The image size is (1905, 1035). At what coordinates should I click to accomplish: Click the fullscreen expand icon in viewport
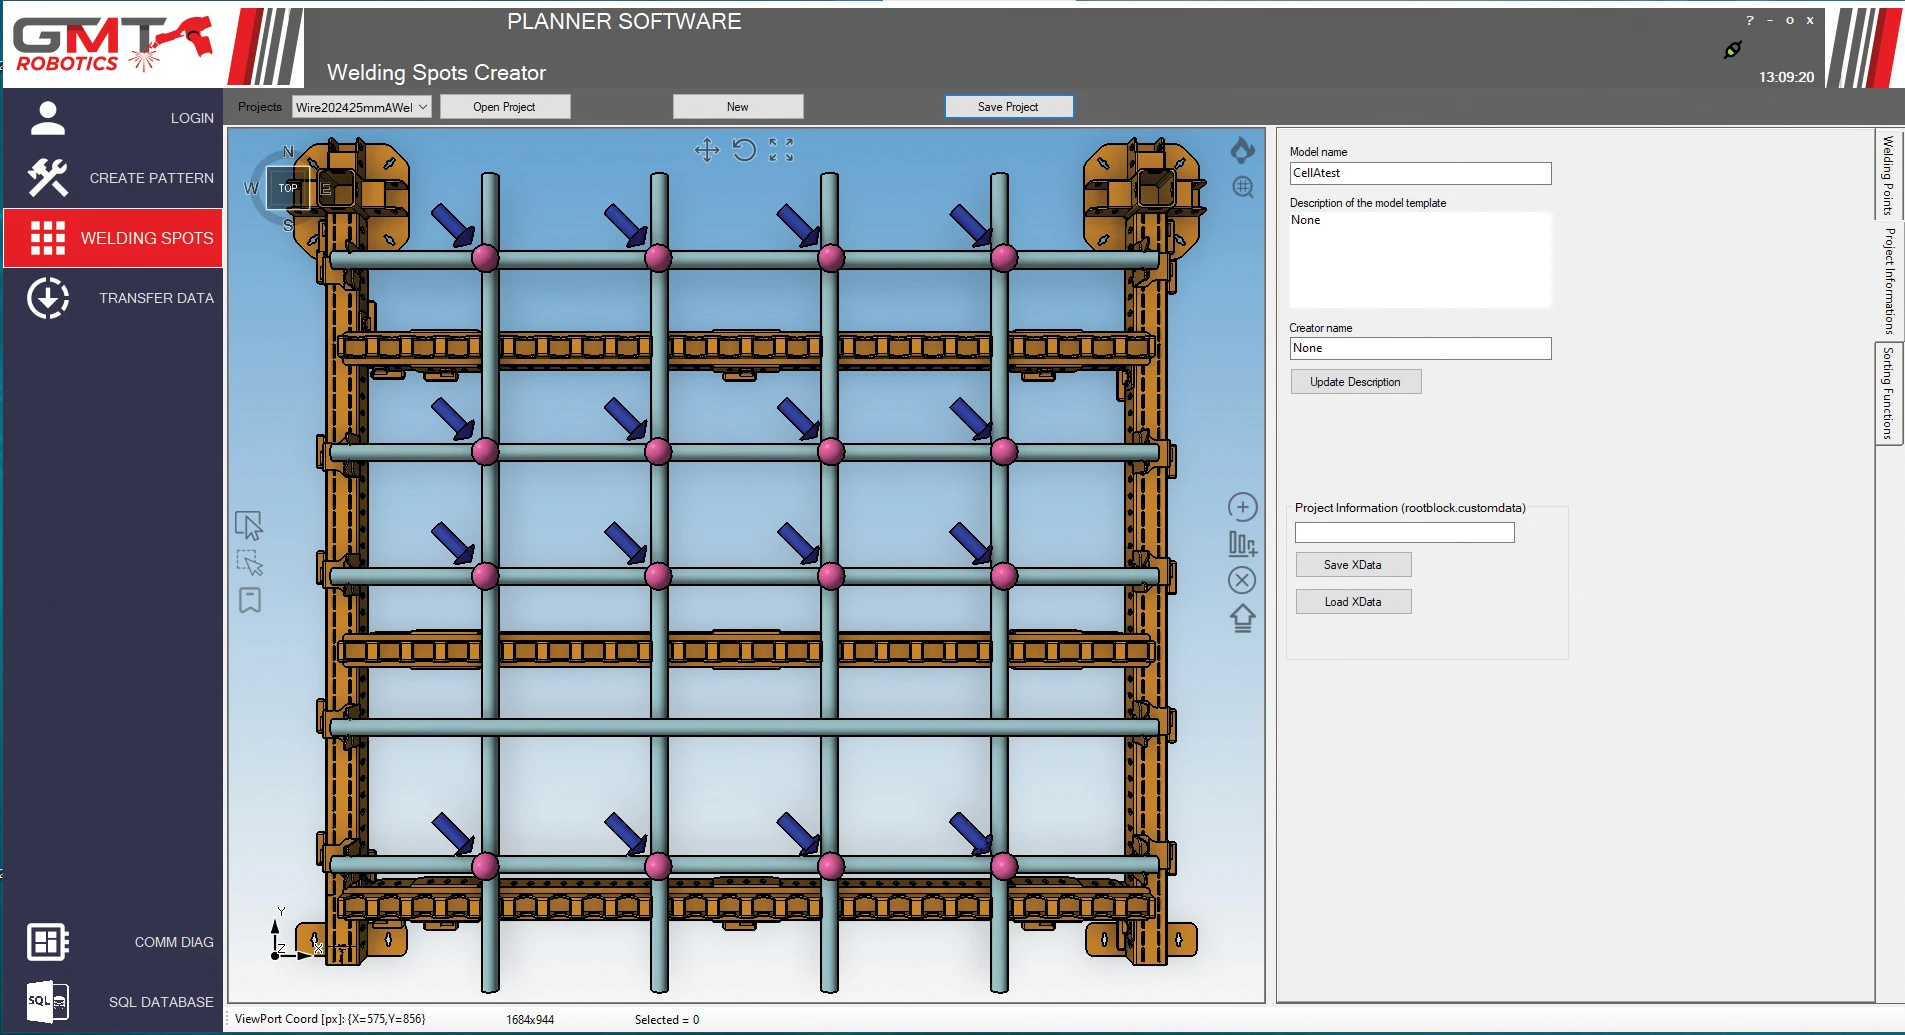coord(783,150)
